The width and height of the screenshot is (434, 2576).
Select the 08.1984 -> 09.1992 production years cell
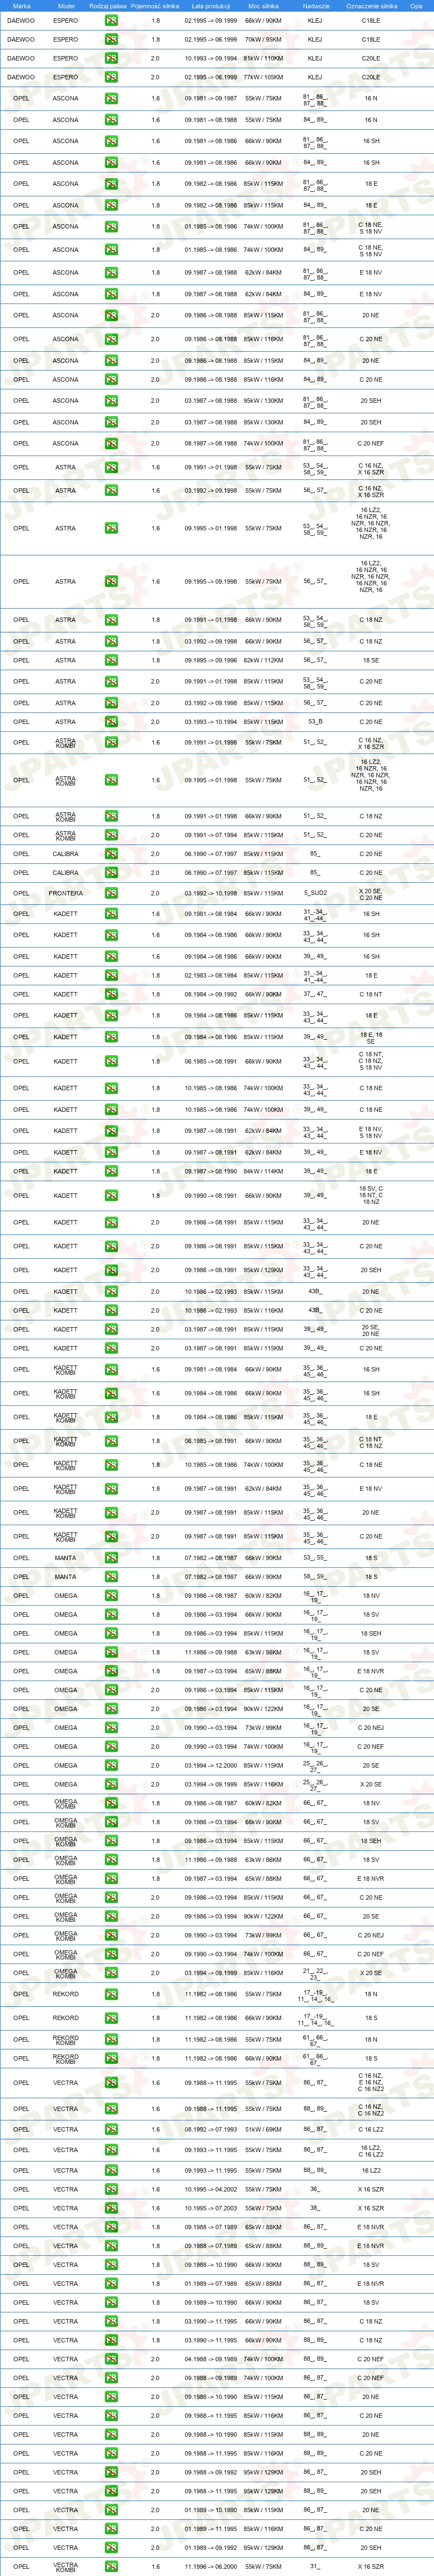[211, 994]
